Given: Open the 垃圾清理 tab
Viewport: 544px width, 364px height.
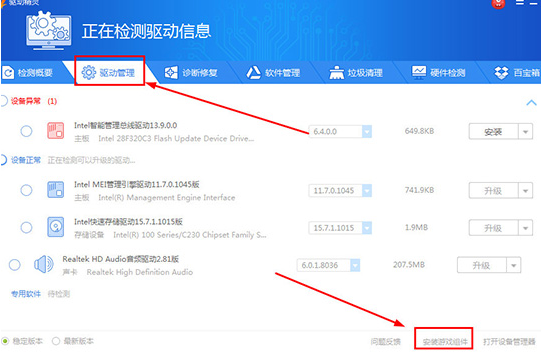Looking at the screenshot, I should point(356,73).
